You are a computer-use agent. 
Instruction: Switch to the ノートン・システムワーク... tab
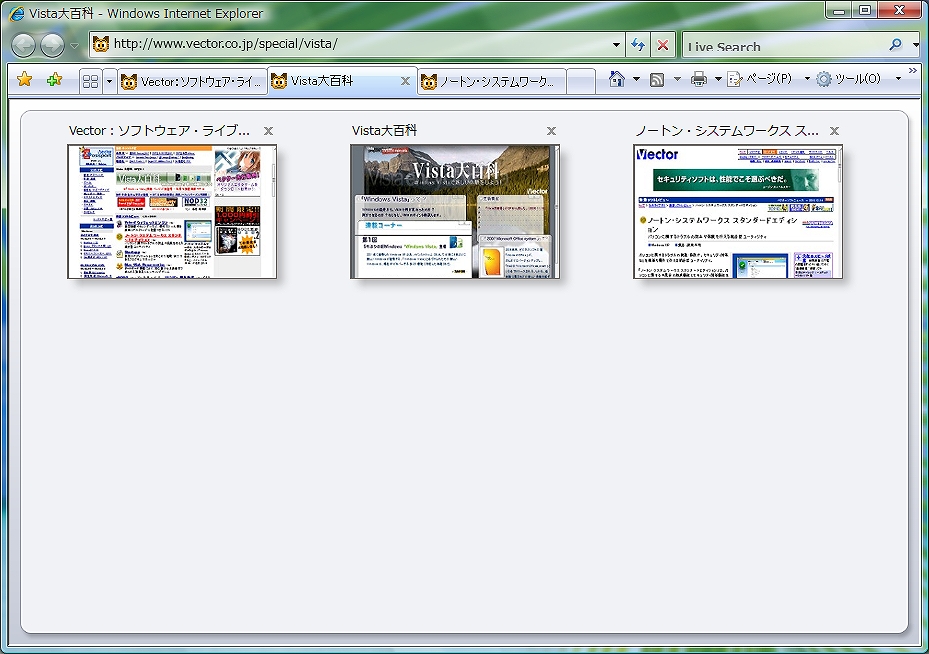click(491, 81)
